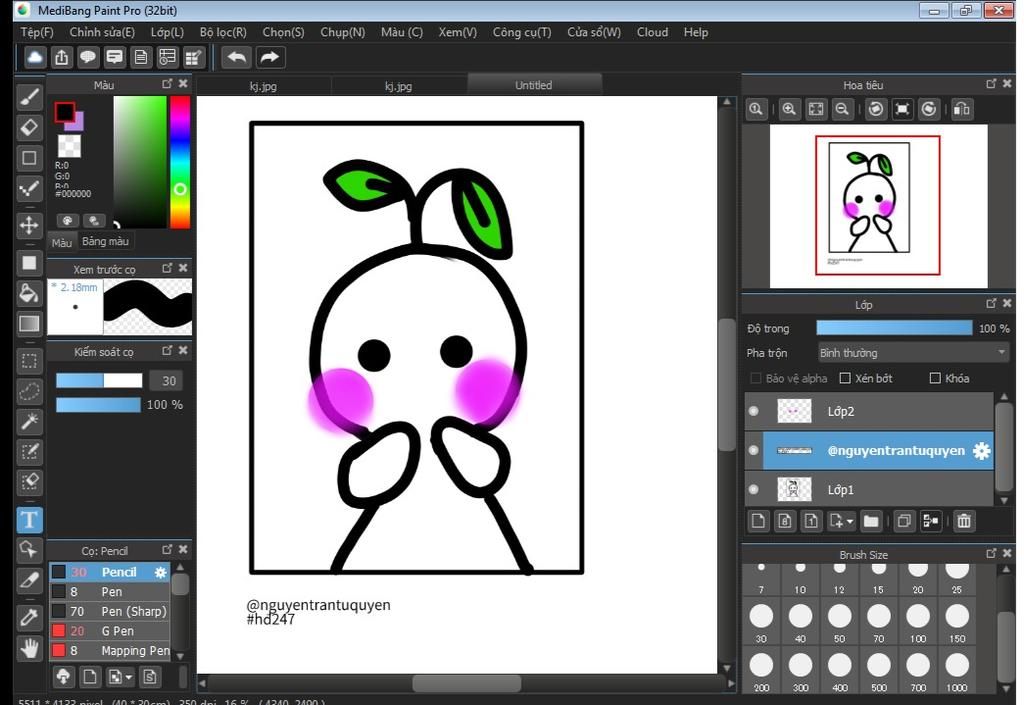Select the Gradient tool
The width and height of the screenshot is (1024, 705).
[x=29, y=324]
